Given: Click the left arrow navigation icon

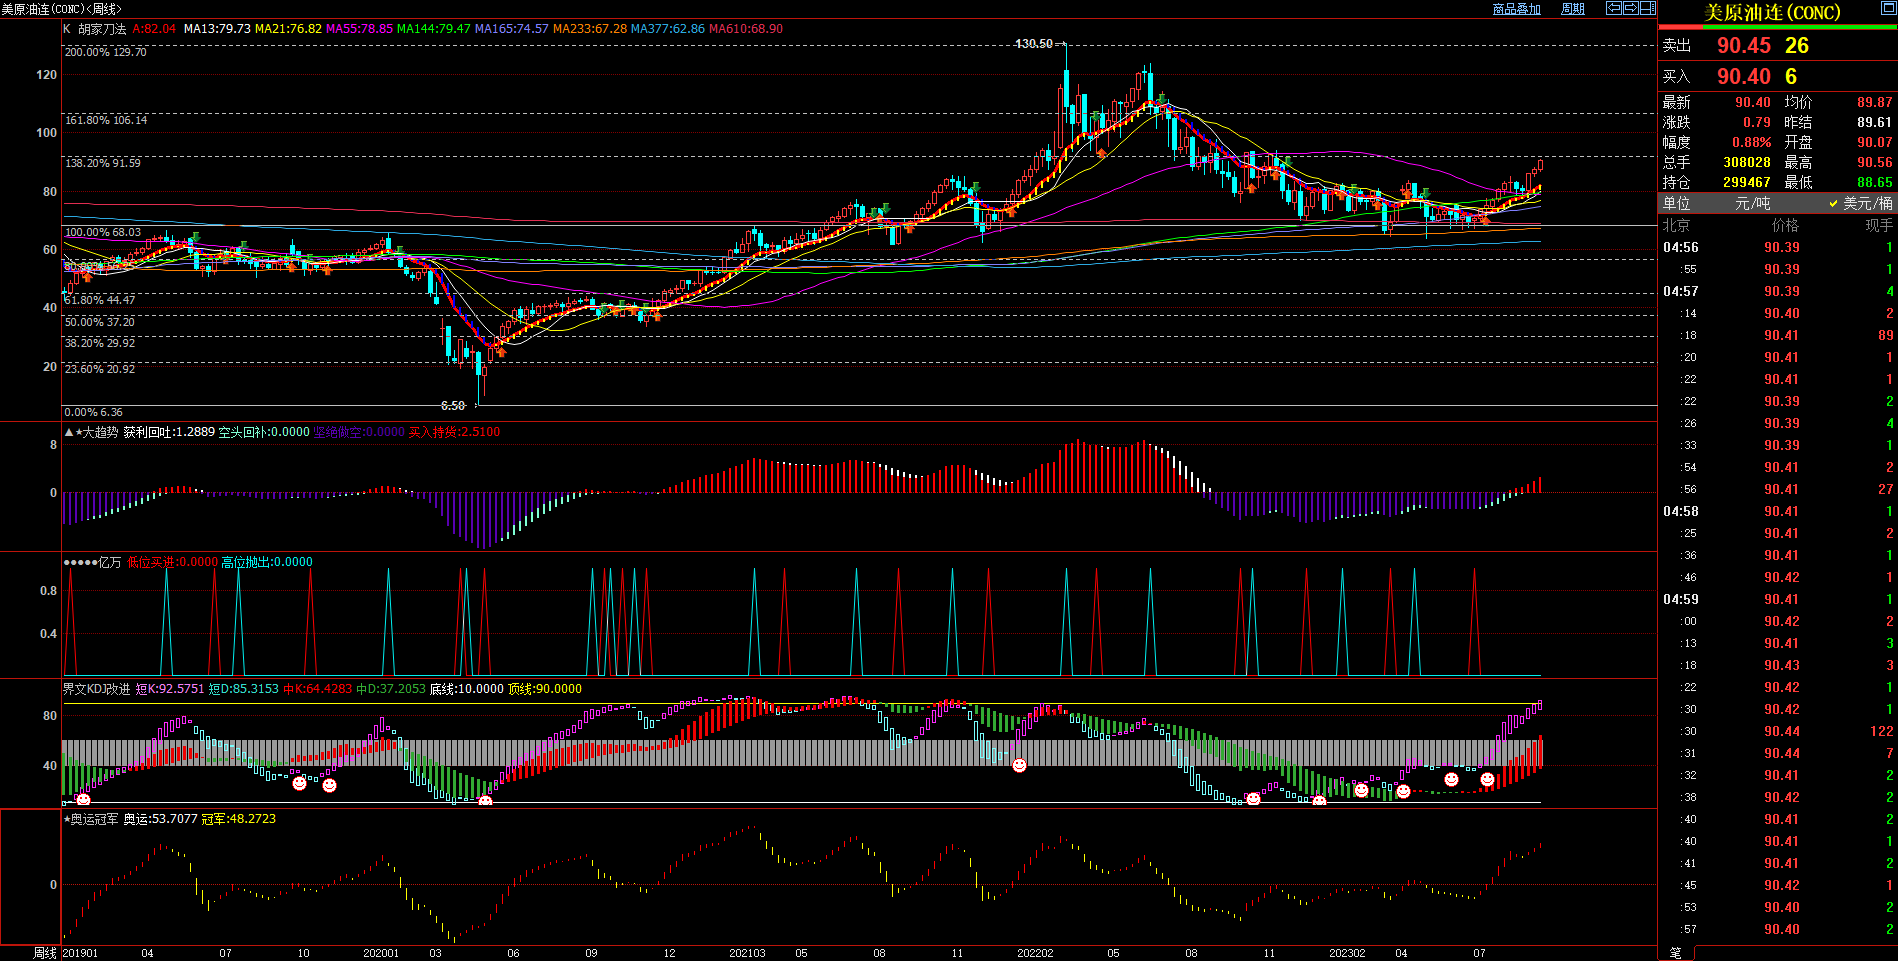Looking at the screenshot, I should (1613, 8).
